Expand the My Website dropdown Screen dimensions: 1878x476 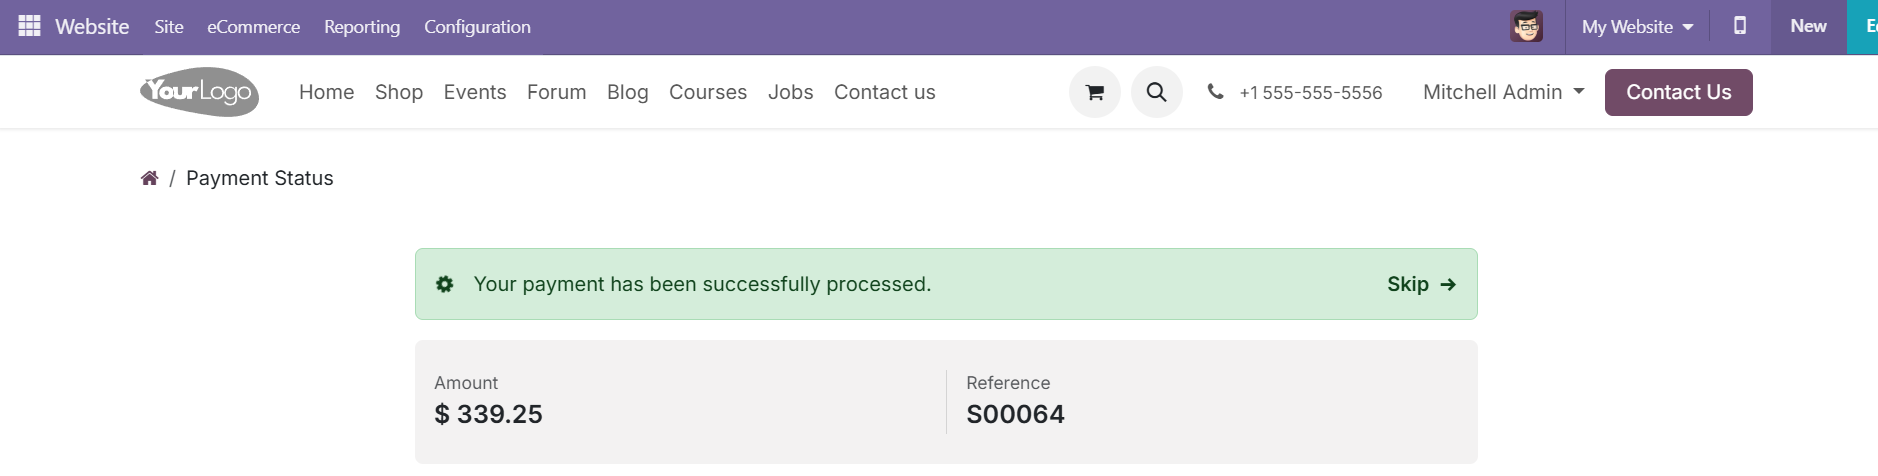tap(1637, 27)
